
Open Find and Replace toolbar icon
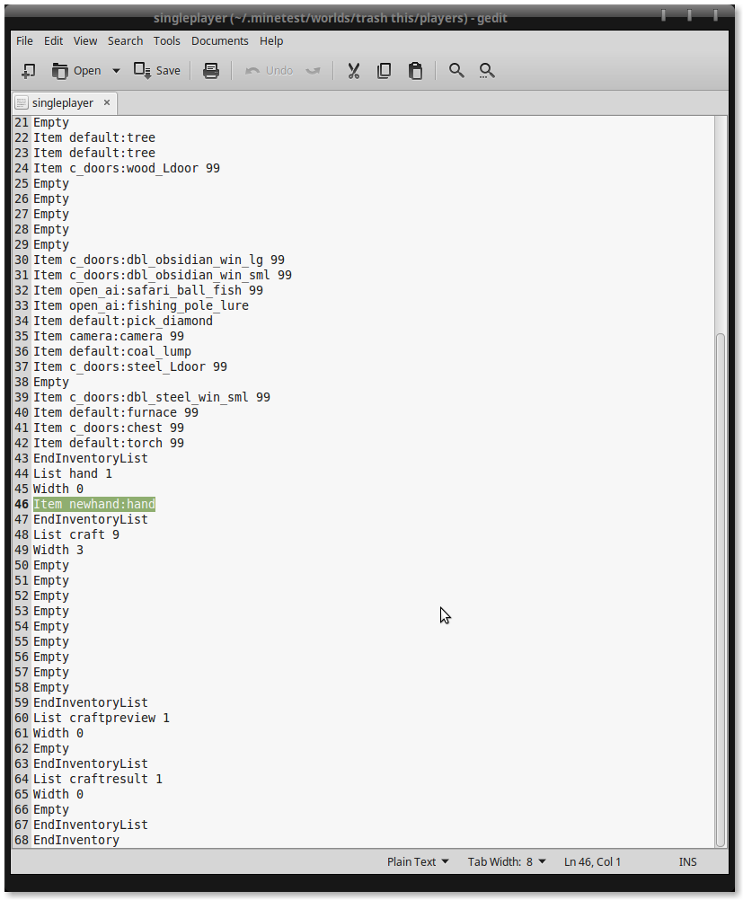487,71
